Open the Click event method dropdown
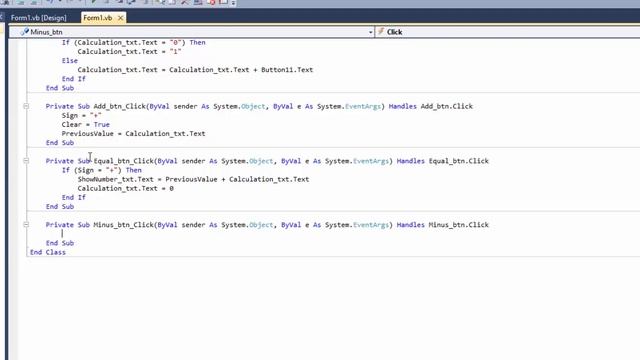 pyautogui.click(x=507, y=32)
